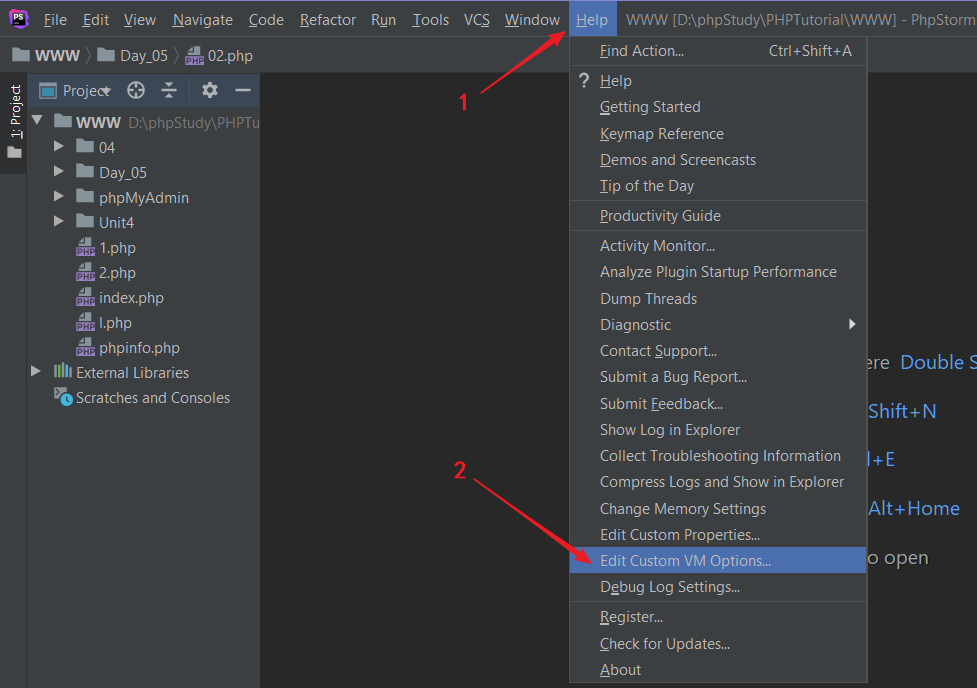Click the Collapse All icon in Project panel
The width and height of the screenshot is (977, 688).
[169, 90]
